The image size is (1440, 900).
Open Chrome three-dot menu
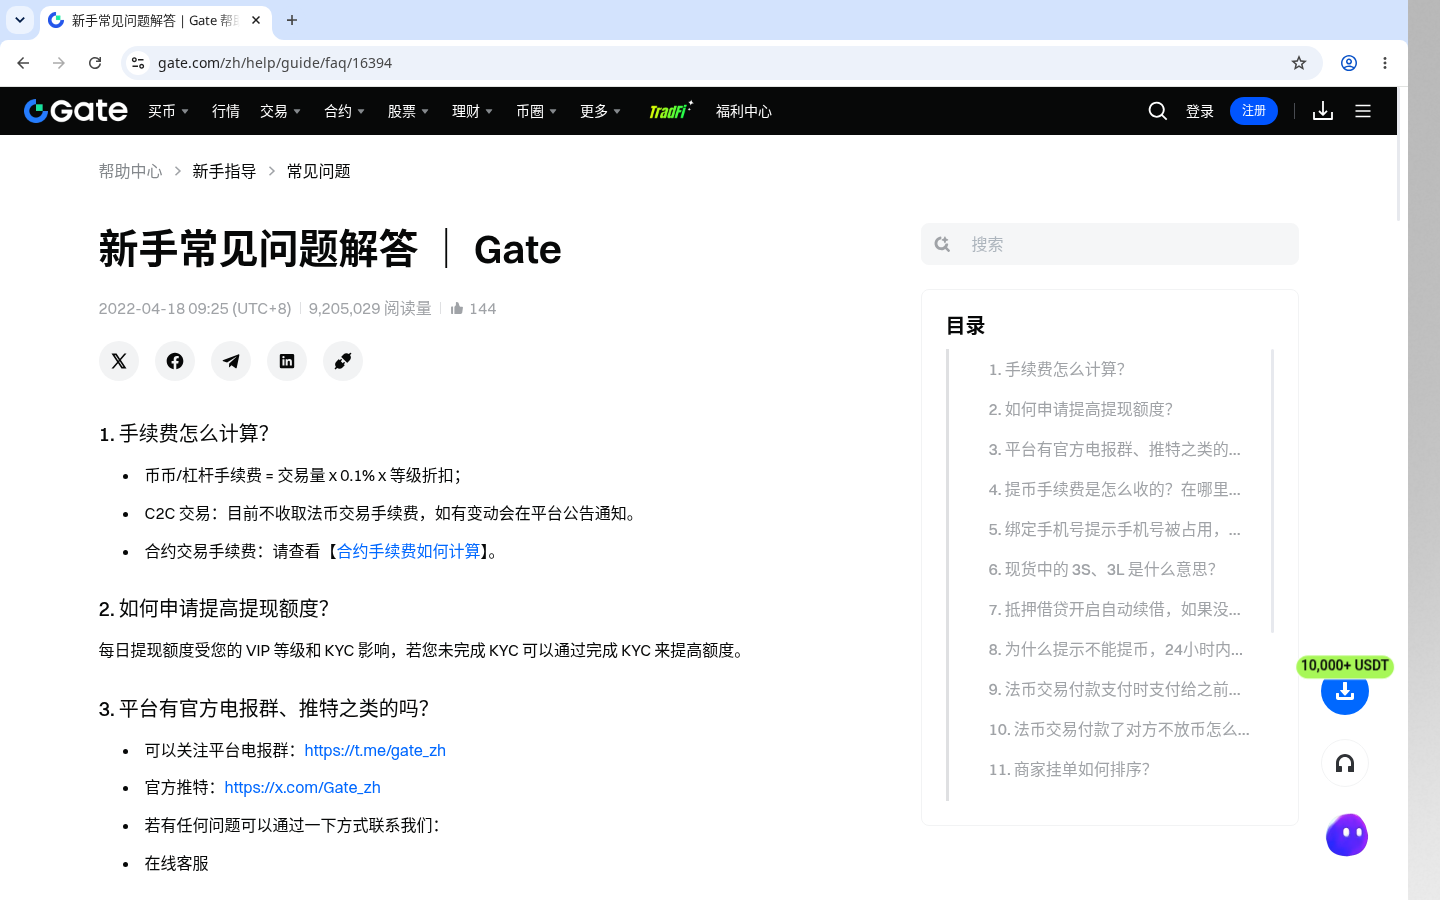click(1385, 63)
